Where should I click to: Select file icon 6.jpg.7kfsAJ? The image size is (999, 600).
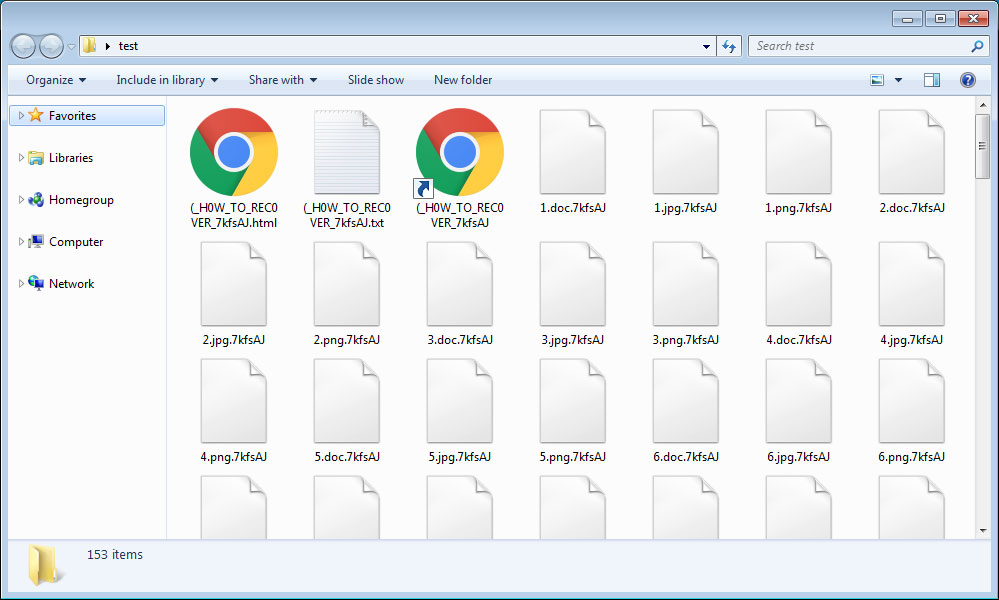tap(798, 401)
